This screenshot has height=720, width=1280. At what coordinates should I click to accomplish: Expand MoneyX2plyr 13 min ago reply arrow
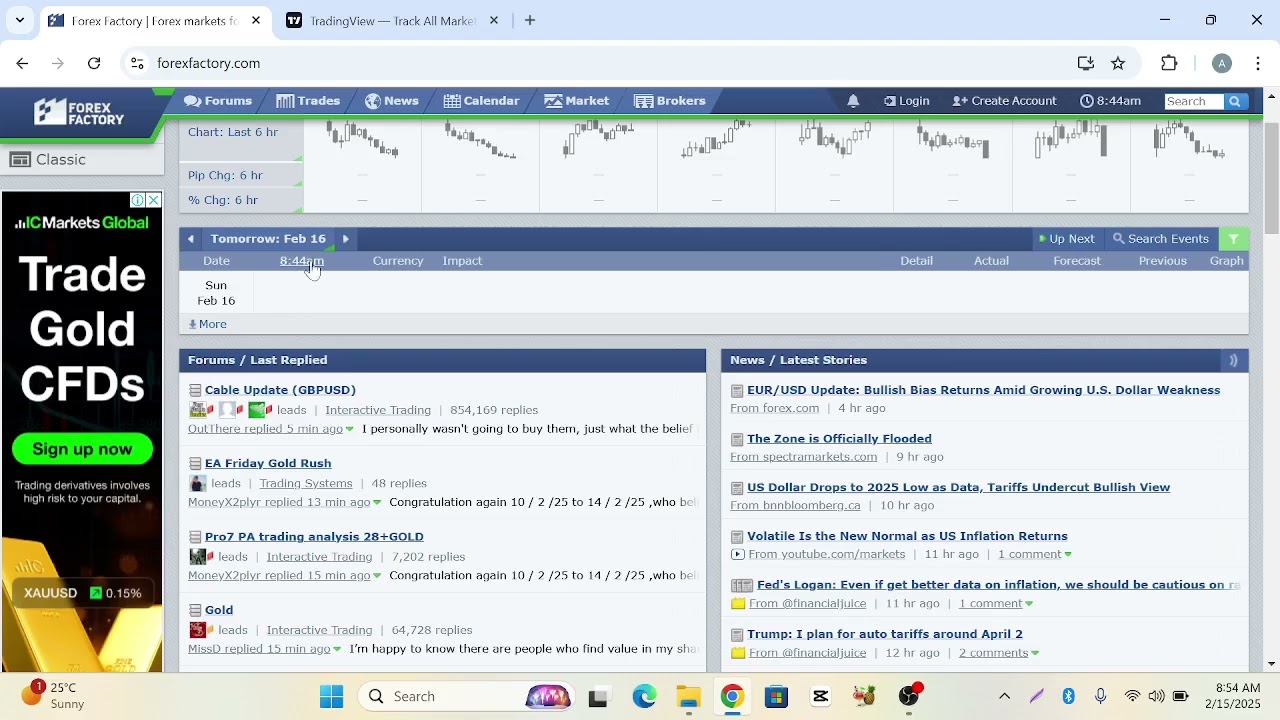point(377,503)
